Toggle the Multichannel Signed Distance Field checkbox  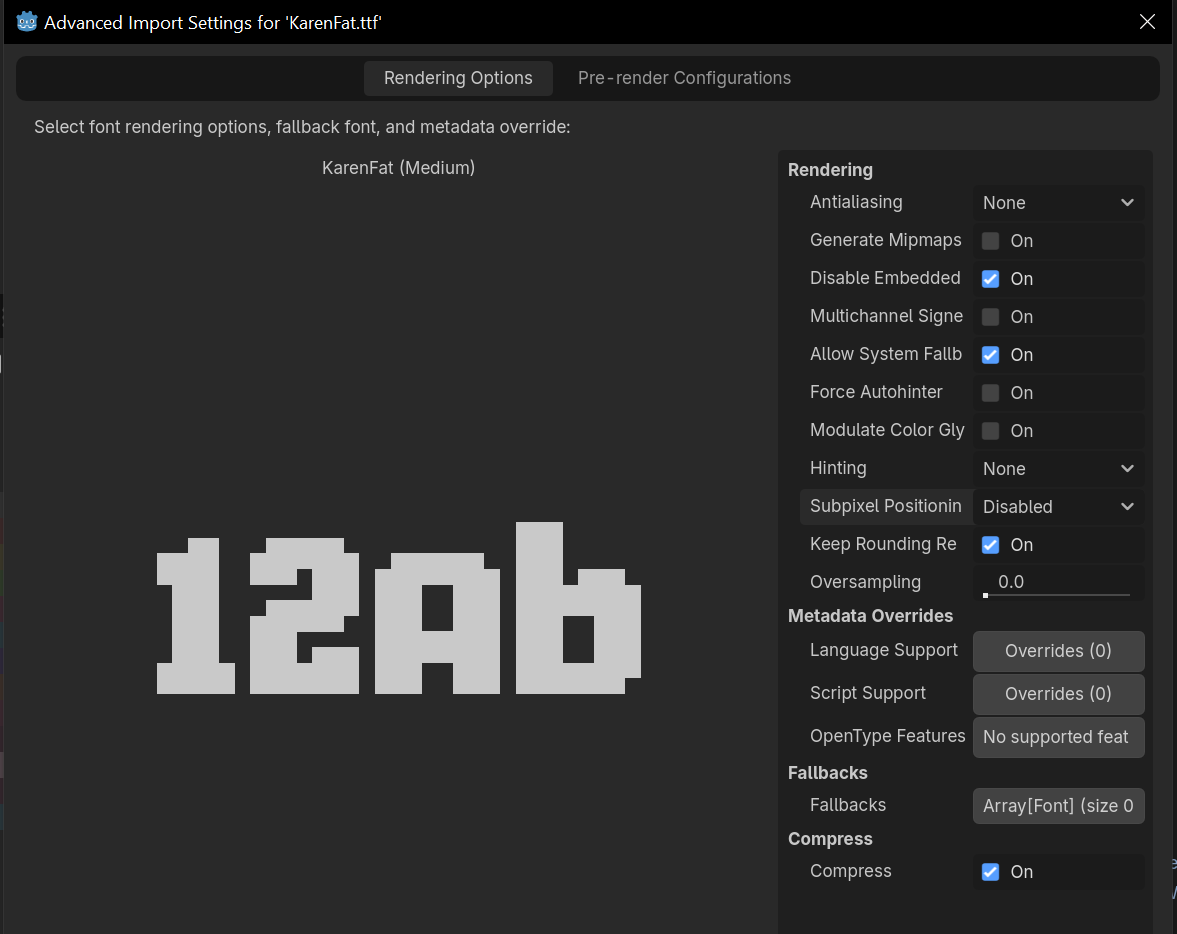pyautogui.click(x=990, y=317)
